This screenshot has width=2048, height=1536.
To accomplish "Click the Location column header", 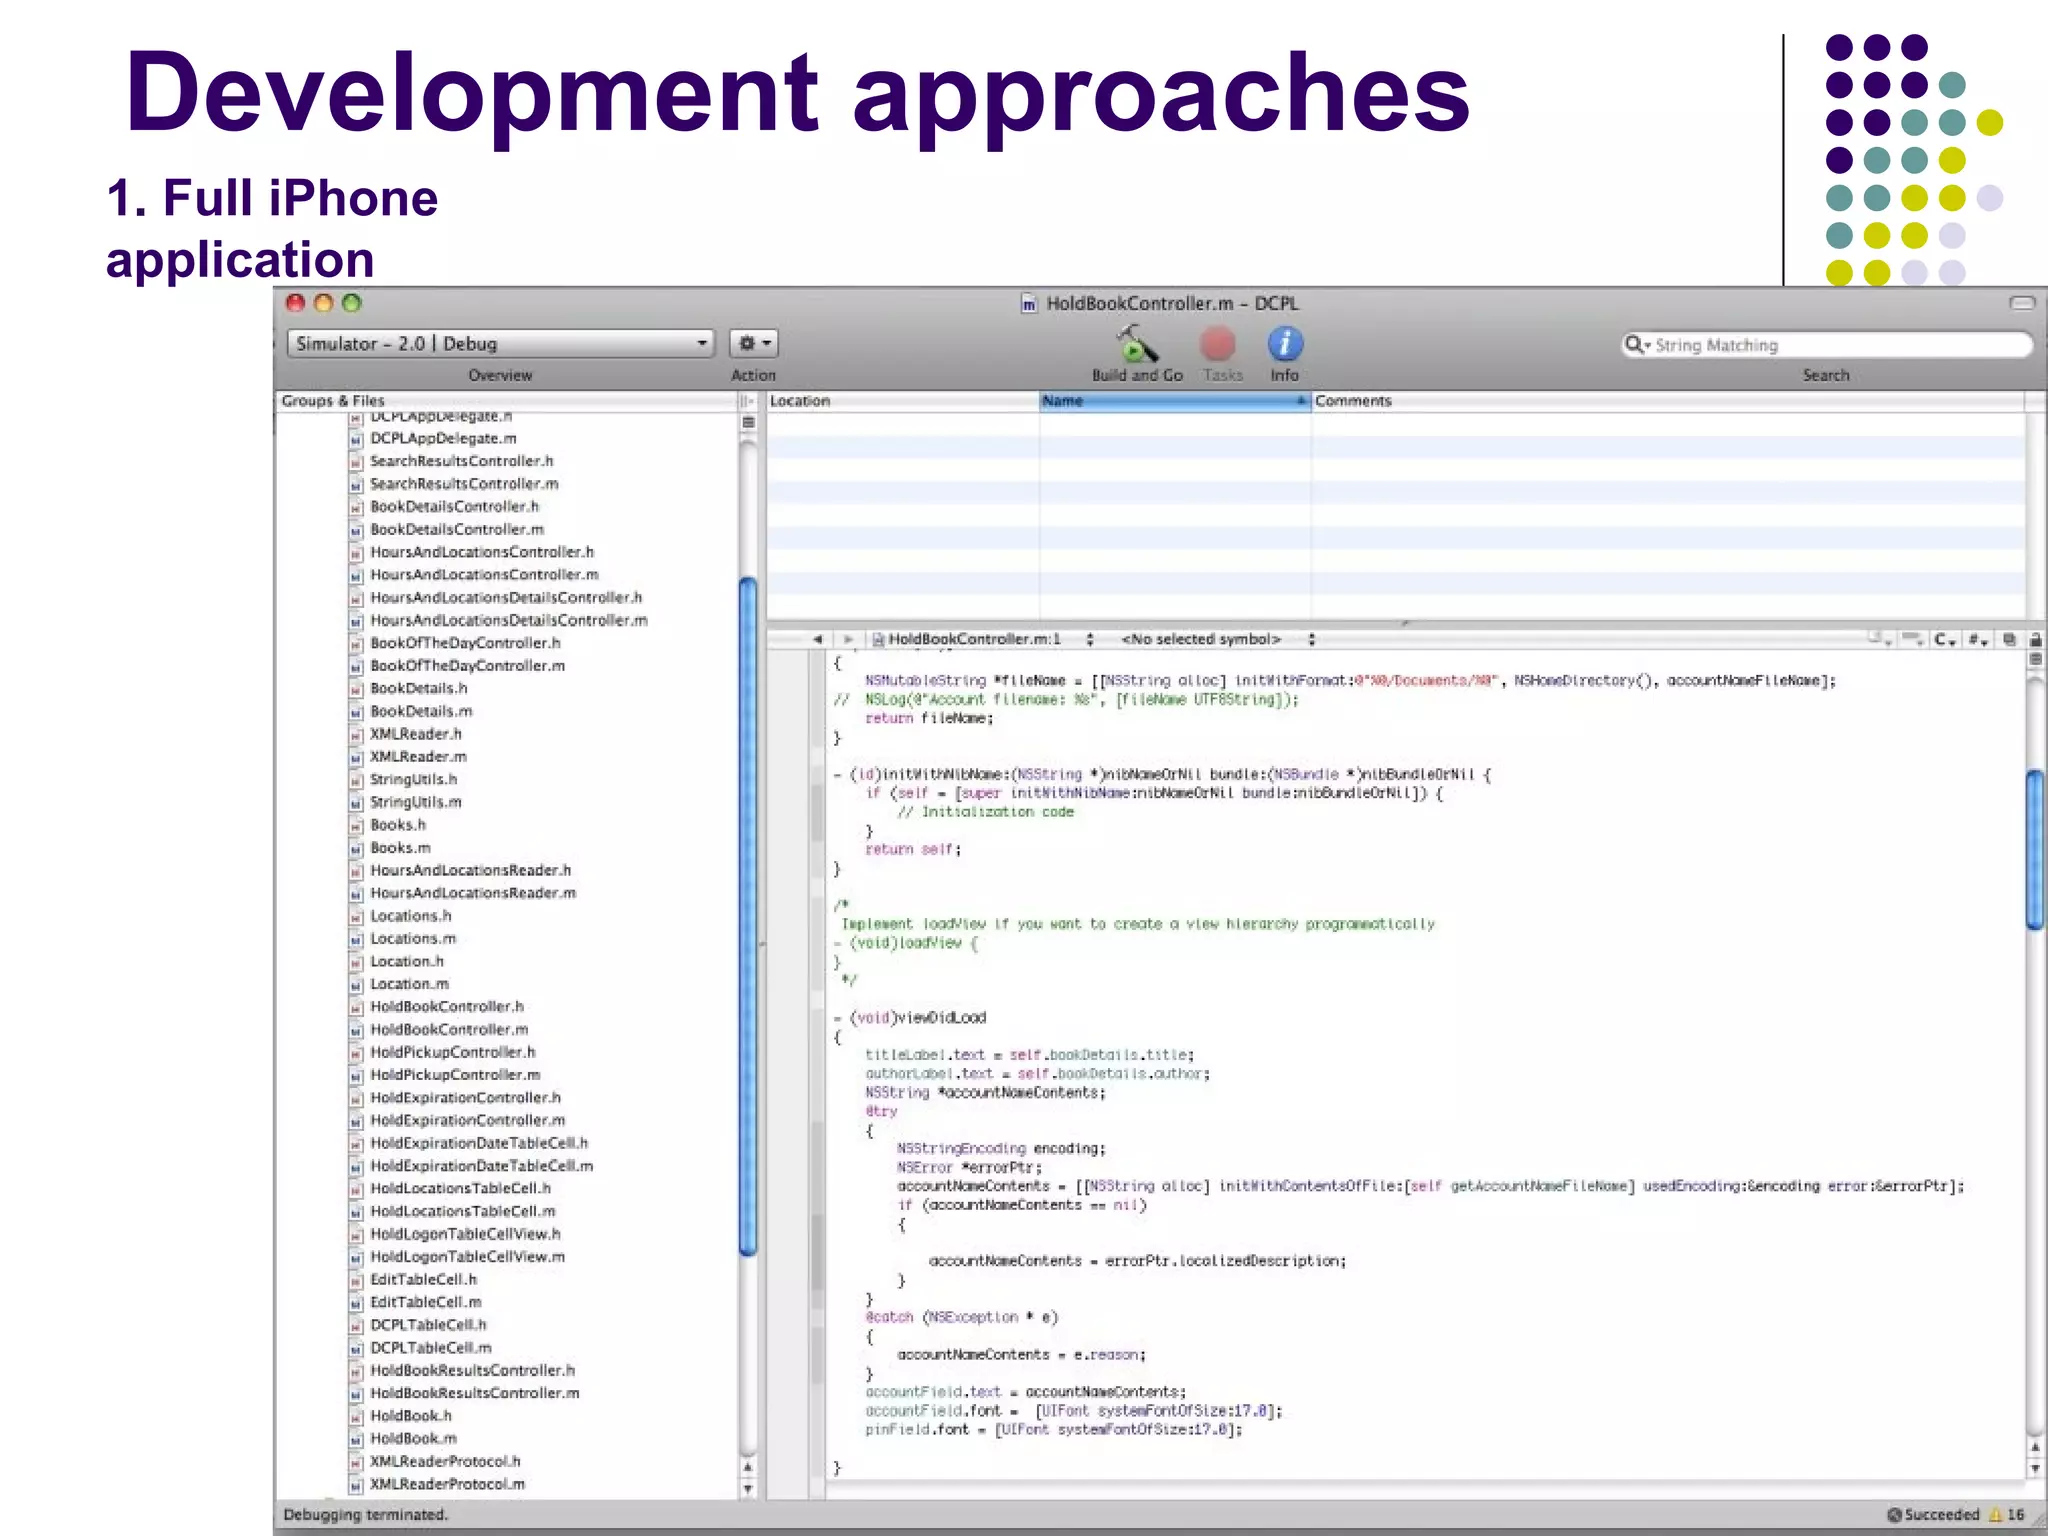I will click(x=903, y=401).
